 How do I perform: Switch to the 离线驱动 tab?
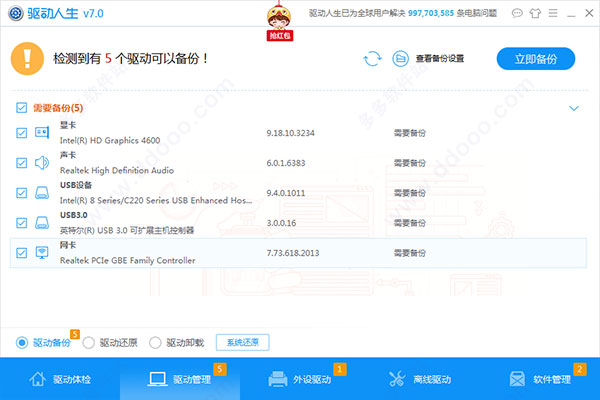pos(420,379)
